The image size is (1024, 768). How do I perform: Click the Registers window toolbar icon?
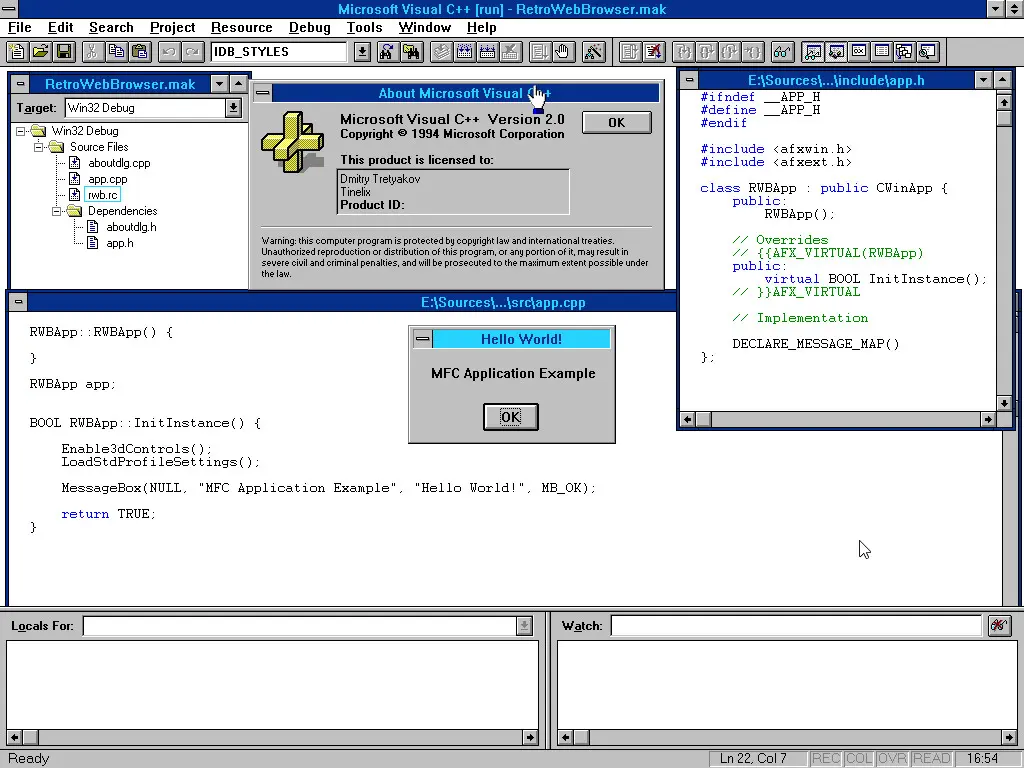coord(859,52)
